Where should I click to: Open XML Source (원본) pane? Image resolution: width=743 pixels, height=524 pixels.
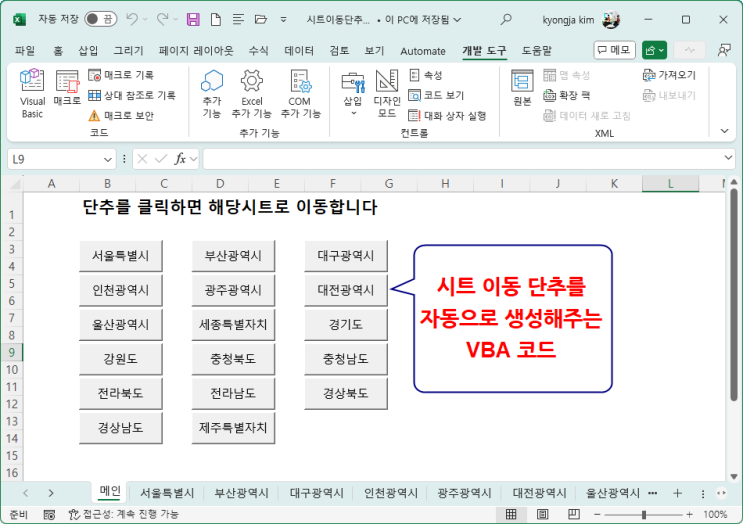coord(522,88)
